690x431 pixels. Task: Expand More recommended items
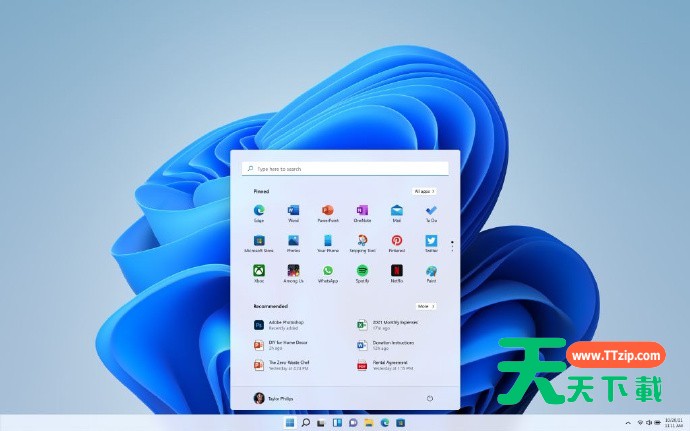click(426, 306)
